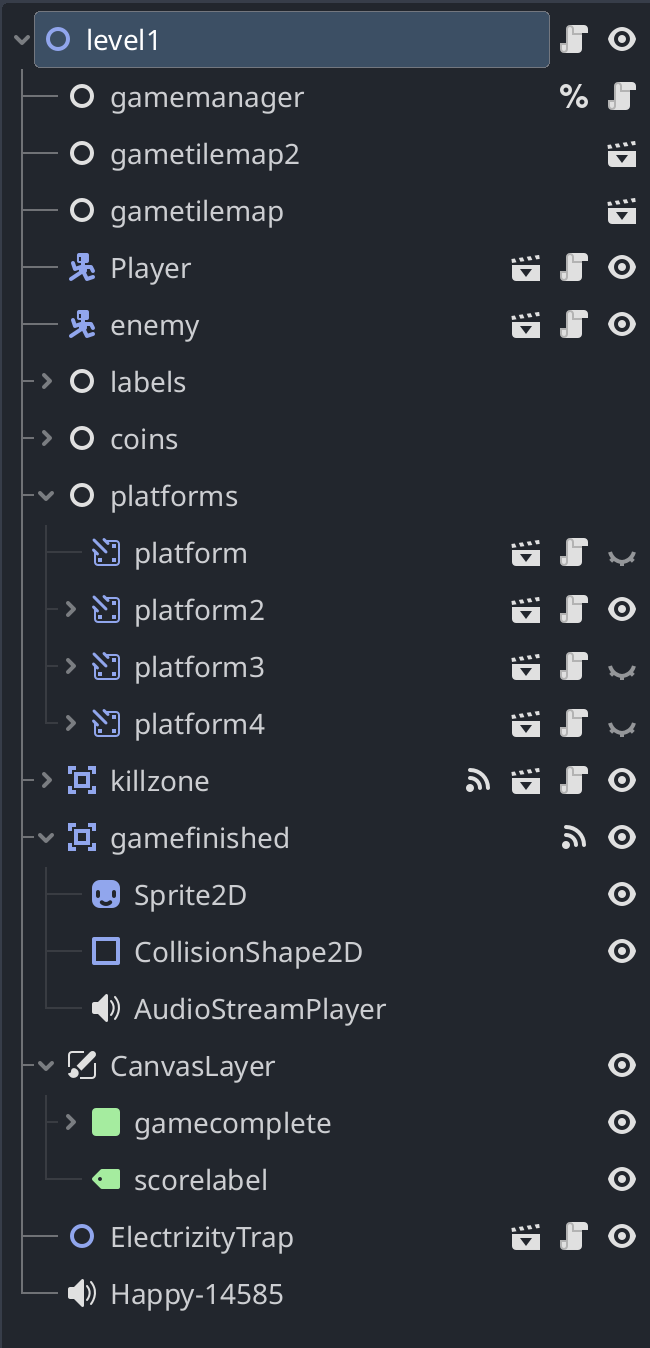Expand the coins node
The height and width of the screenshot is (1348, 650).
tap(46, 439)
